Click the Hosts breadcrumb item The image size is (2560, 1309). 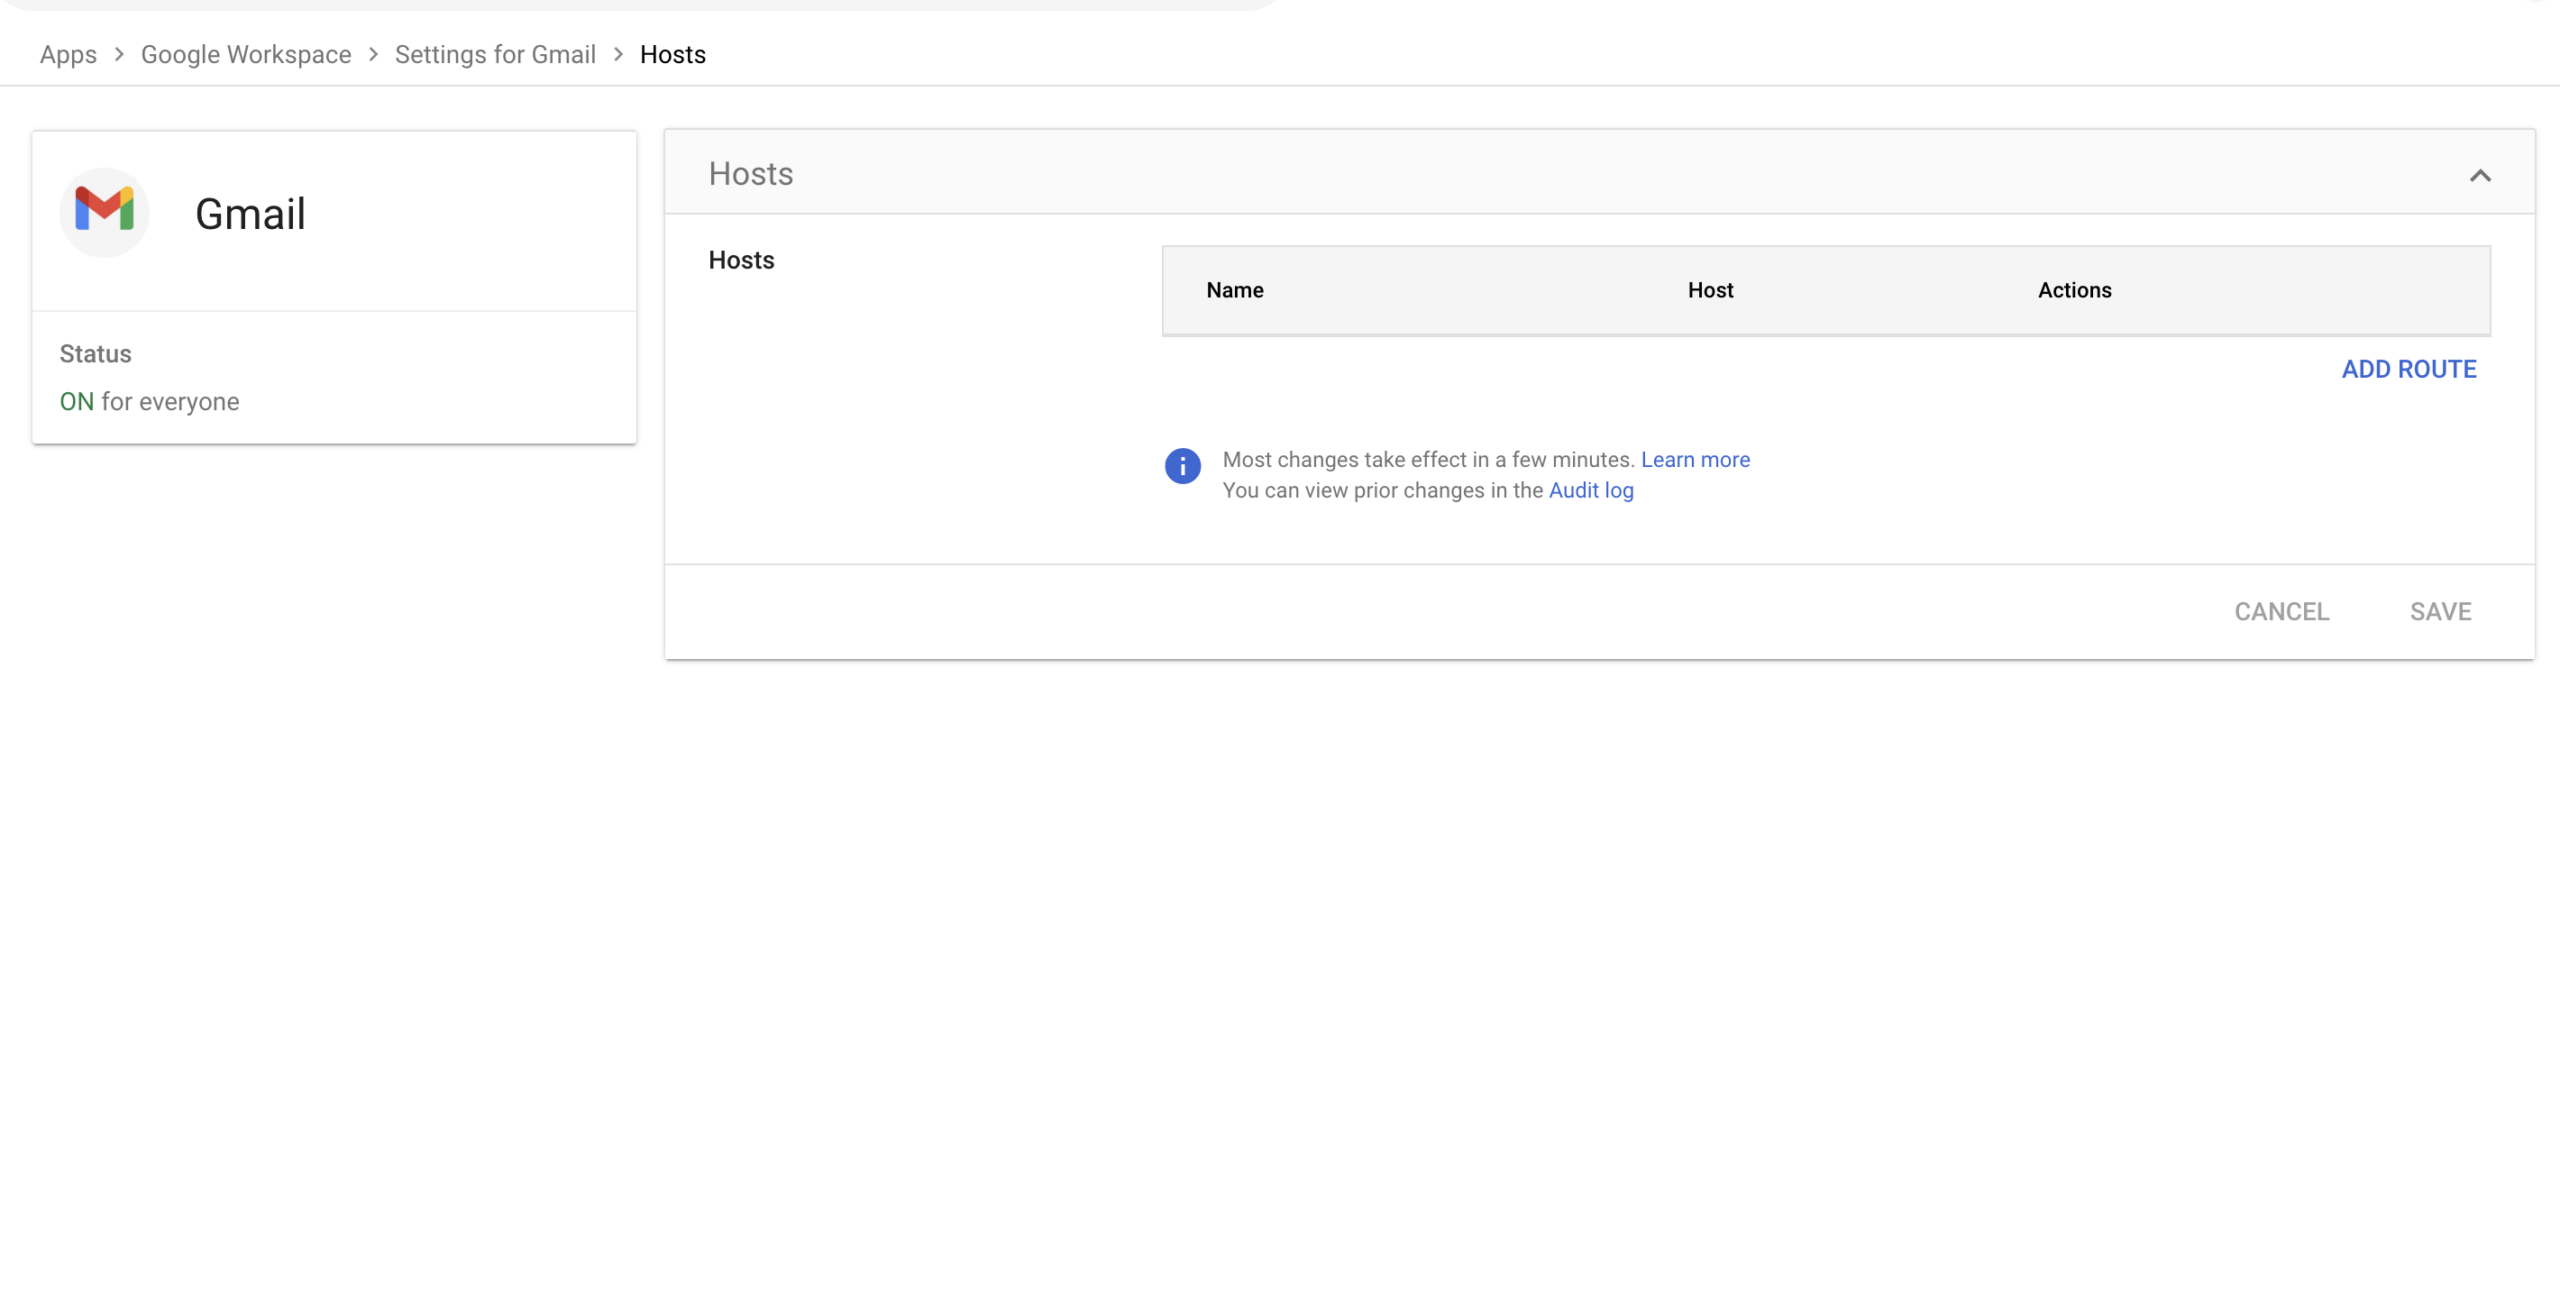pyautogui.click(x=672, y=54)
